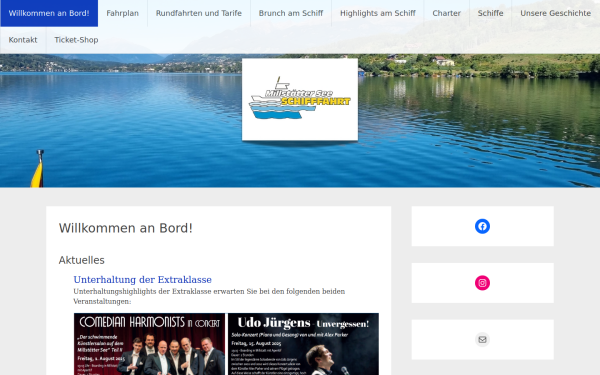Open the Udo Jürgens Unvergessen poster

303,344
